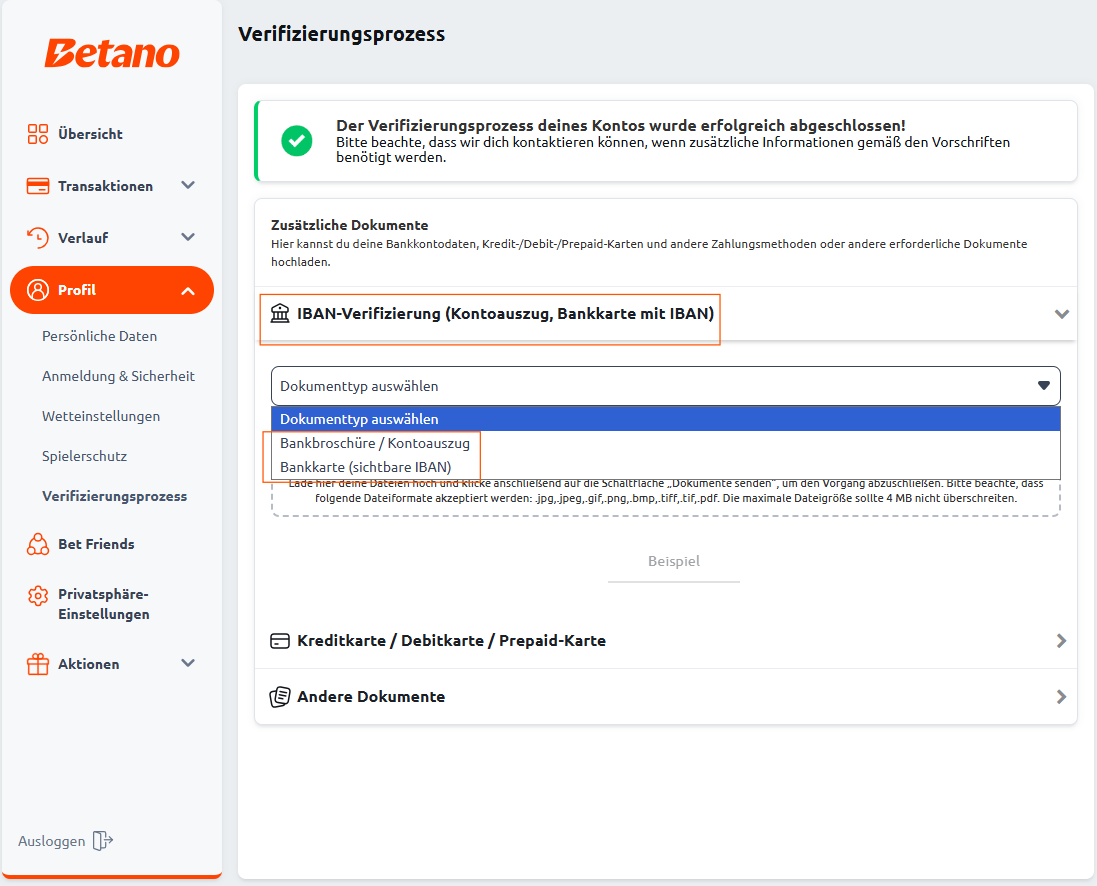The width and height of the screenshot is (1097, 886).
Task: Collapse the IBAN-Verifizierung section chevron
Action: point(1061,314)
